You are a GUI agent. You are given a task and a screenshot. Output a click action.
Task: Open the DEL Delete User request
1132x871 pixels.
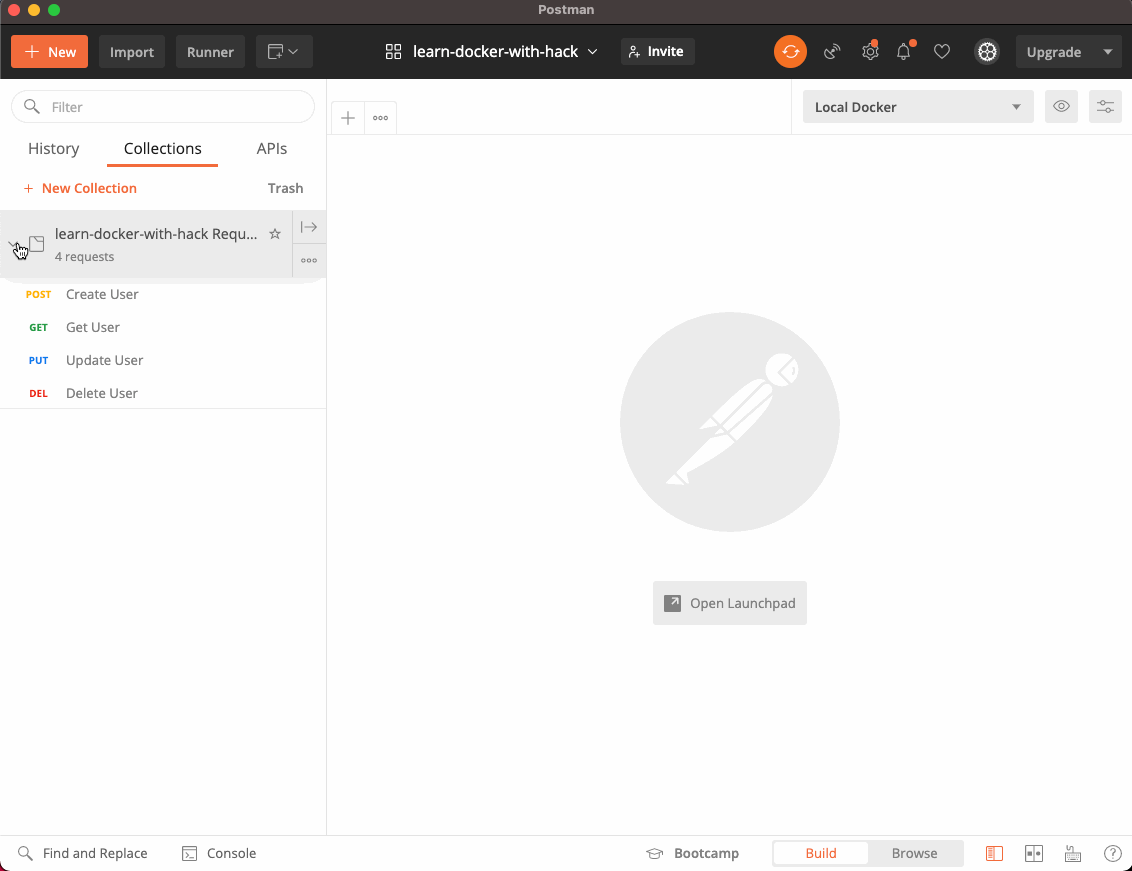(163, 394)
